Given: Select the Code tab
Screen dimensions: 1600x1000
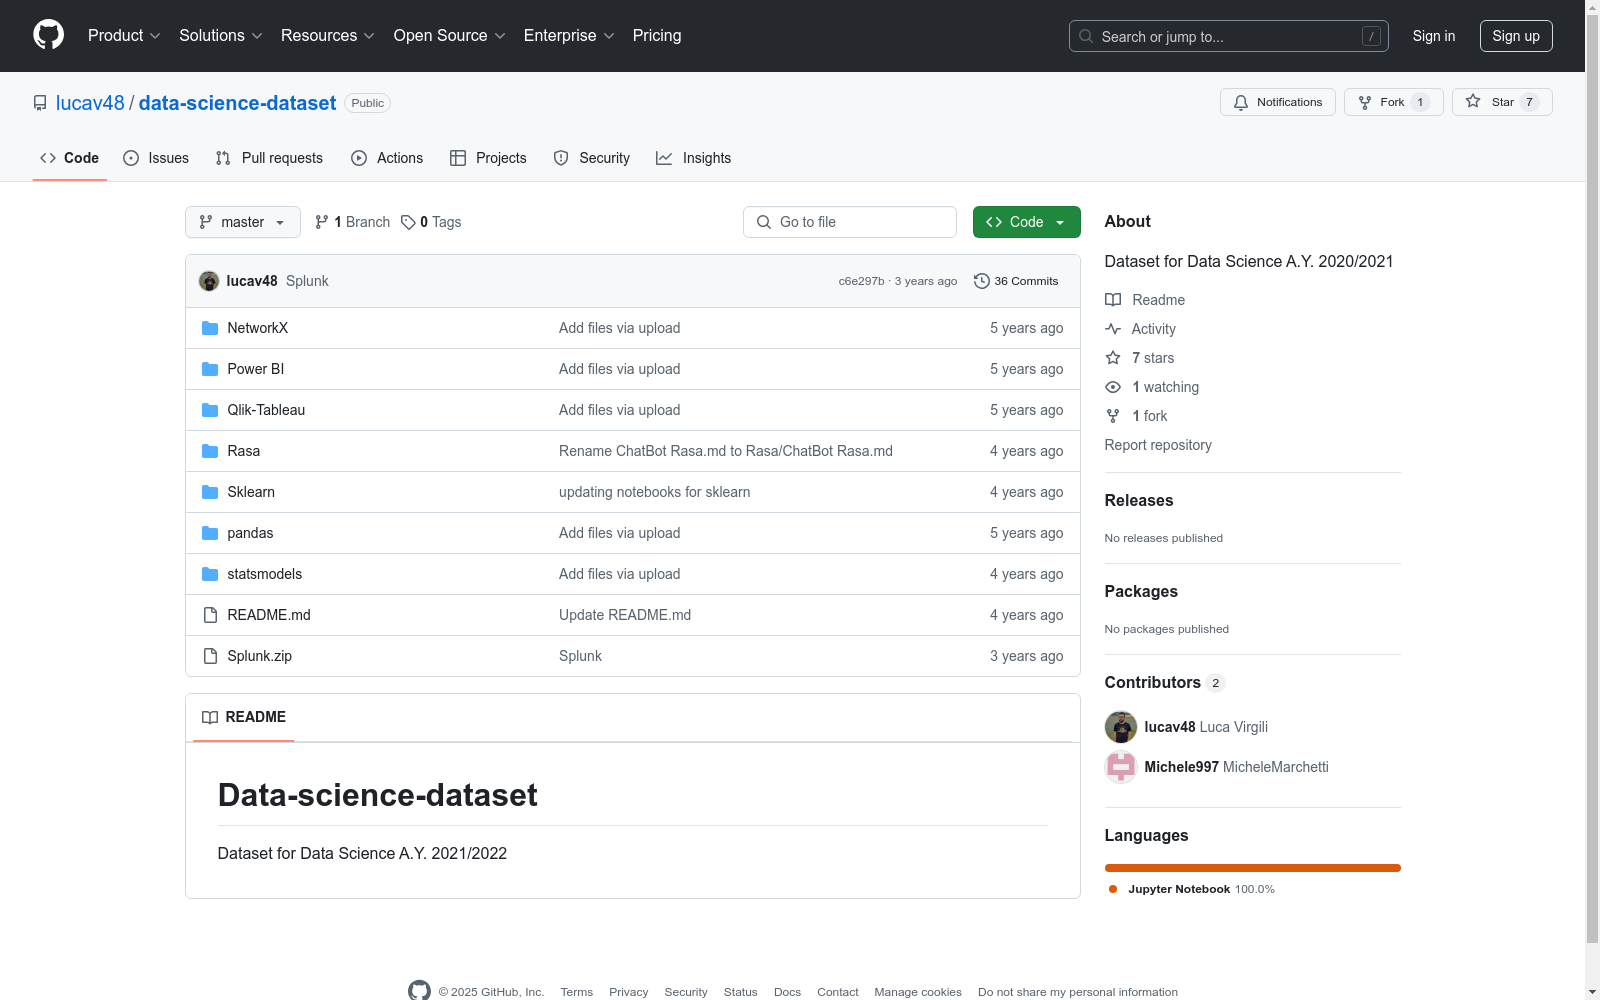Looking at the screenshot, I should pos(70,158).
